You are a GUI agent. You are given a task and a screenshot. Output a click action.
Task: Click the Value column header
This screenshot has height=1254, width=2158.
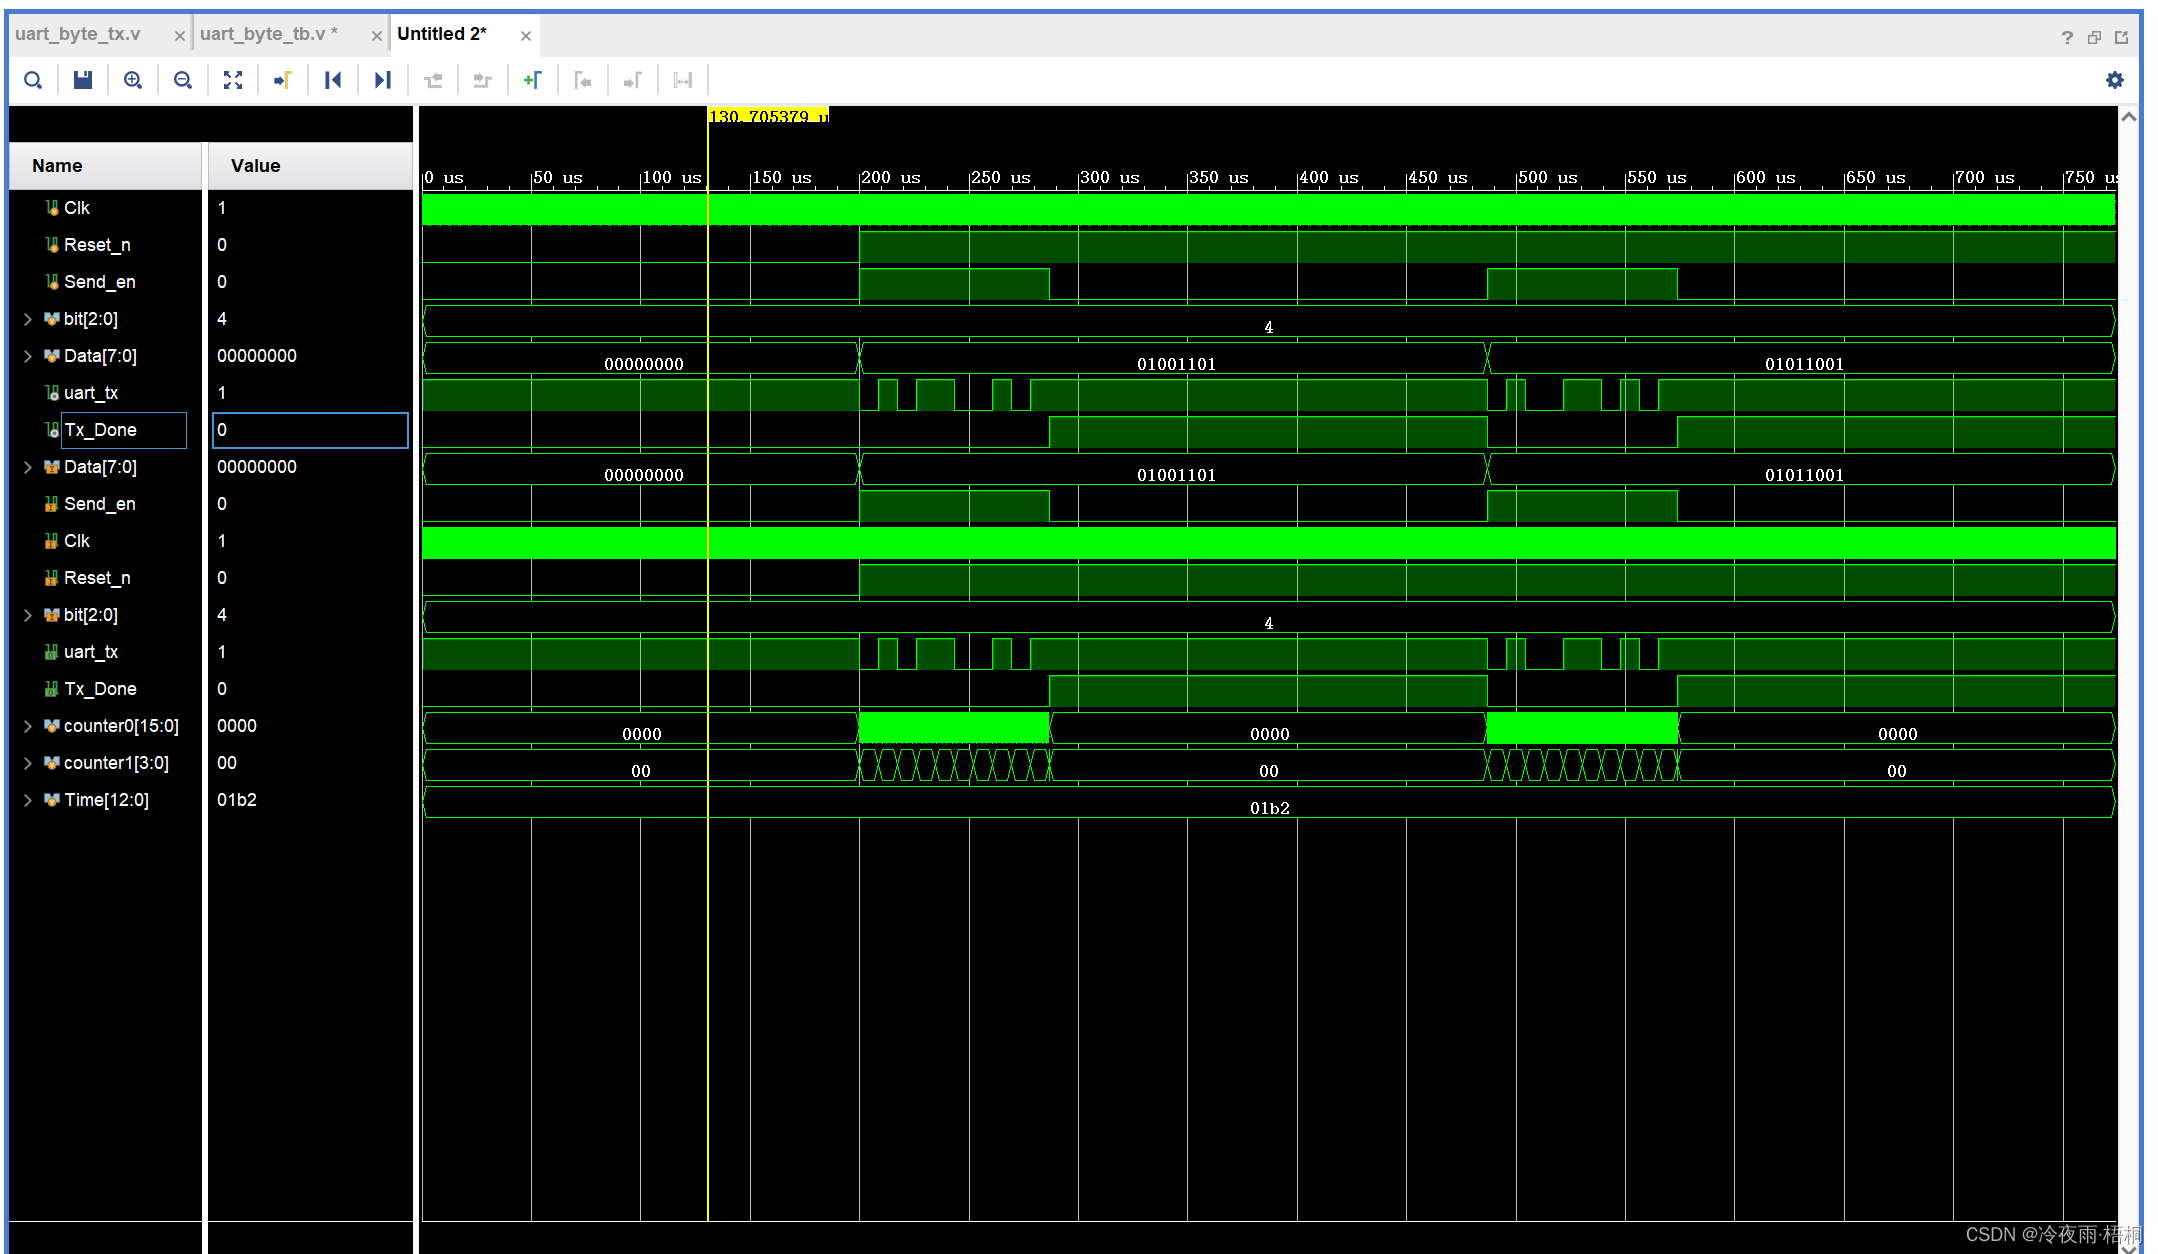pyautogui.click(x=256, y=166)
